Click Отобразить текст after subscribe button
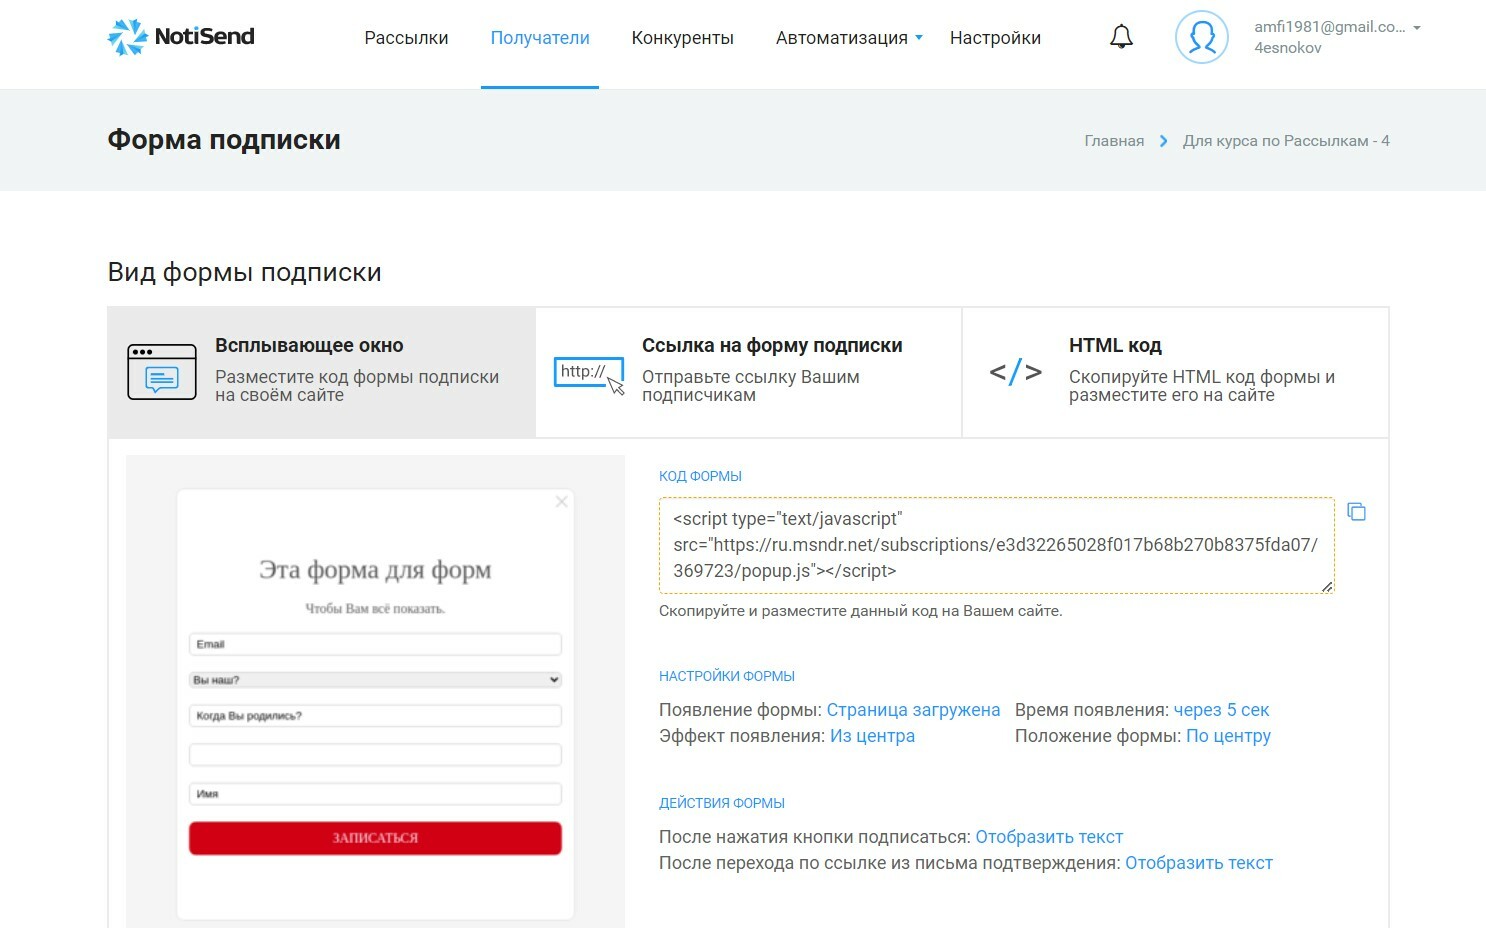Viewport: 1486px width, 928px height. [1049, 837]
